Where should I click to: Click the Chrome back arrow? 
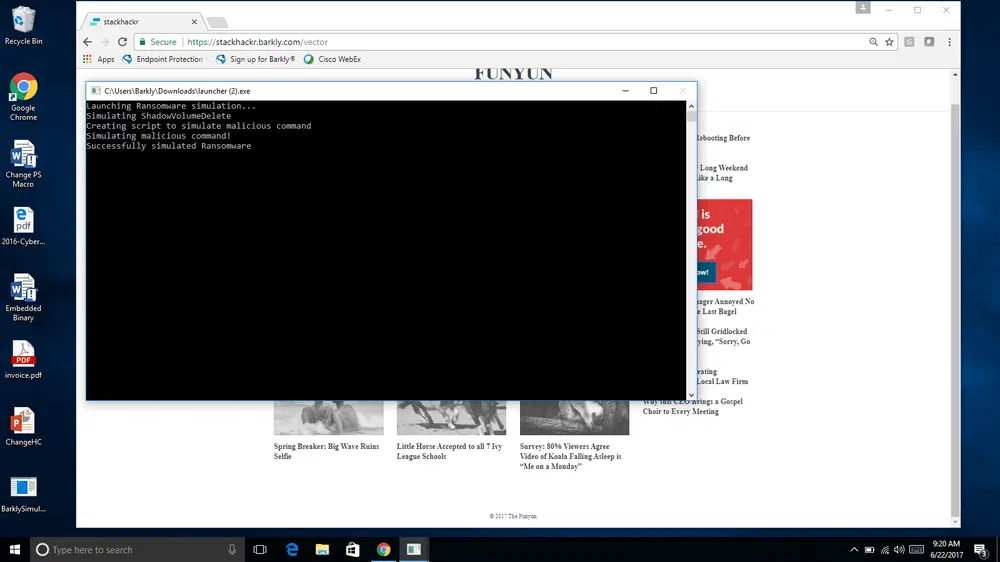88,42
